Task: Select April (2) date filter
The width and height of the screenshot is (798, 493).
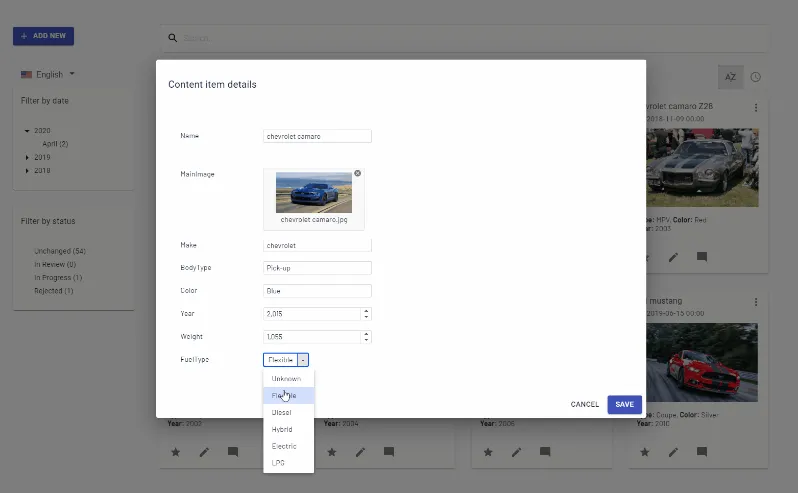Action: coord(55,144)
